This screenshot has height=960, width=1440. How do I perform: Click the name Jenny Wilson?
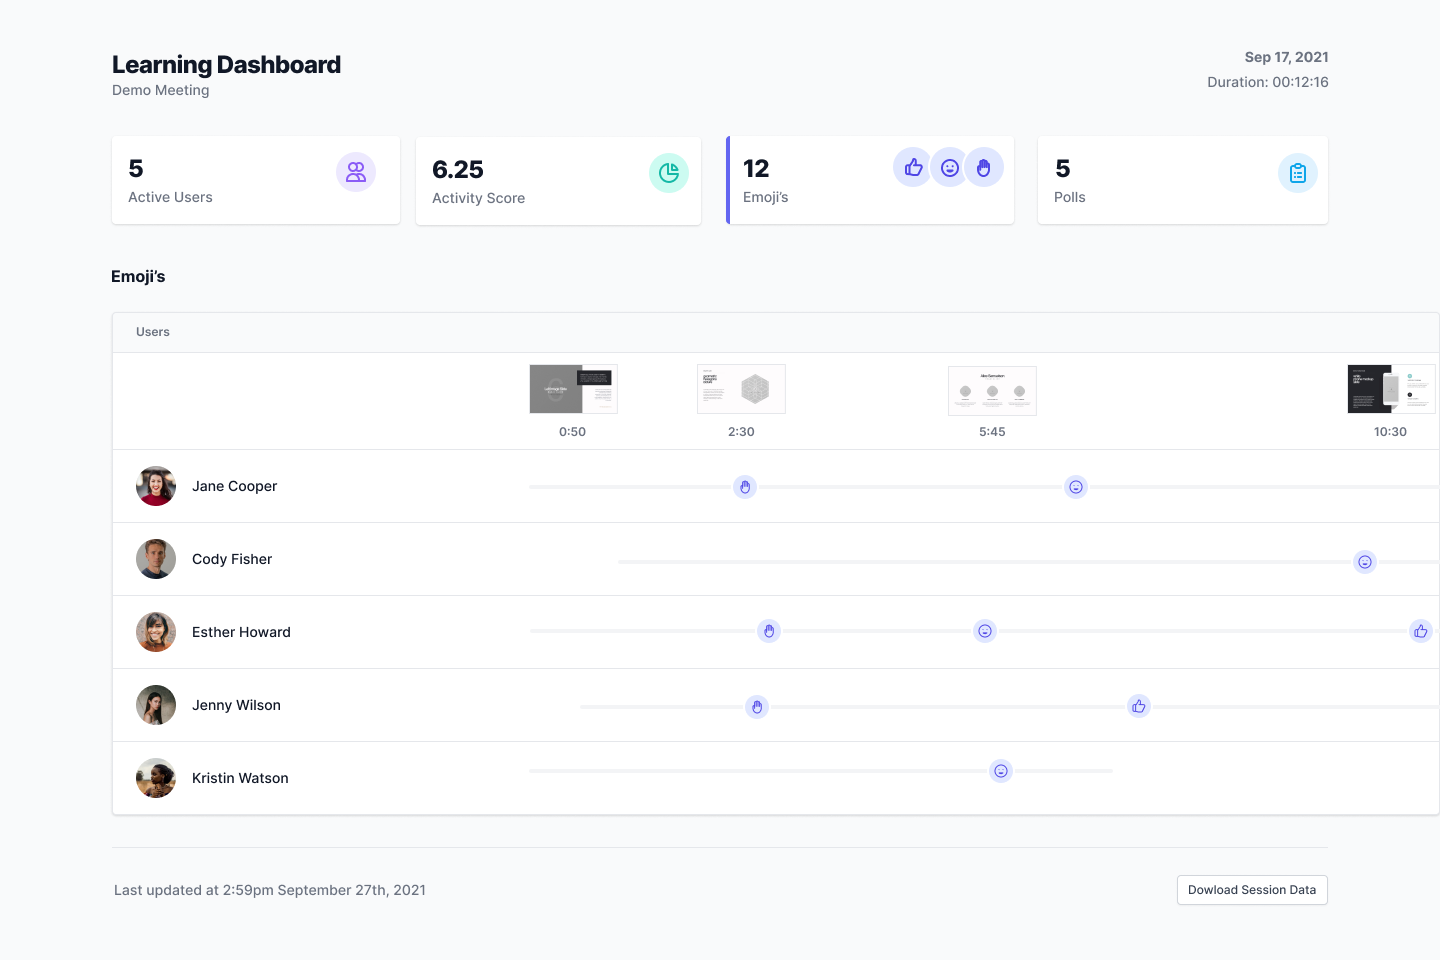pos(236,705)
